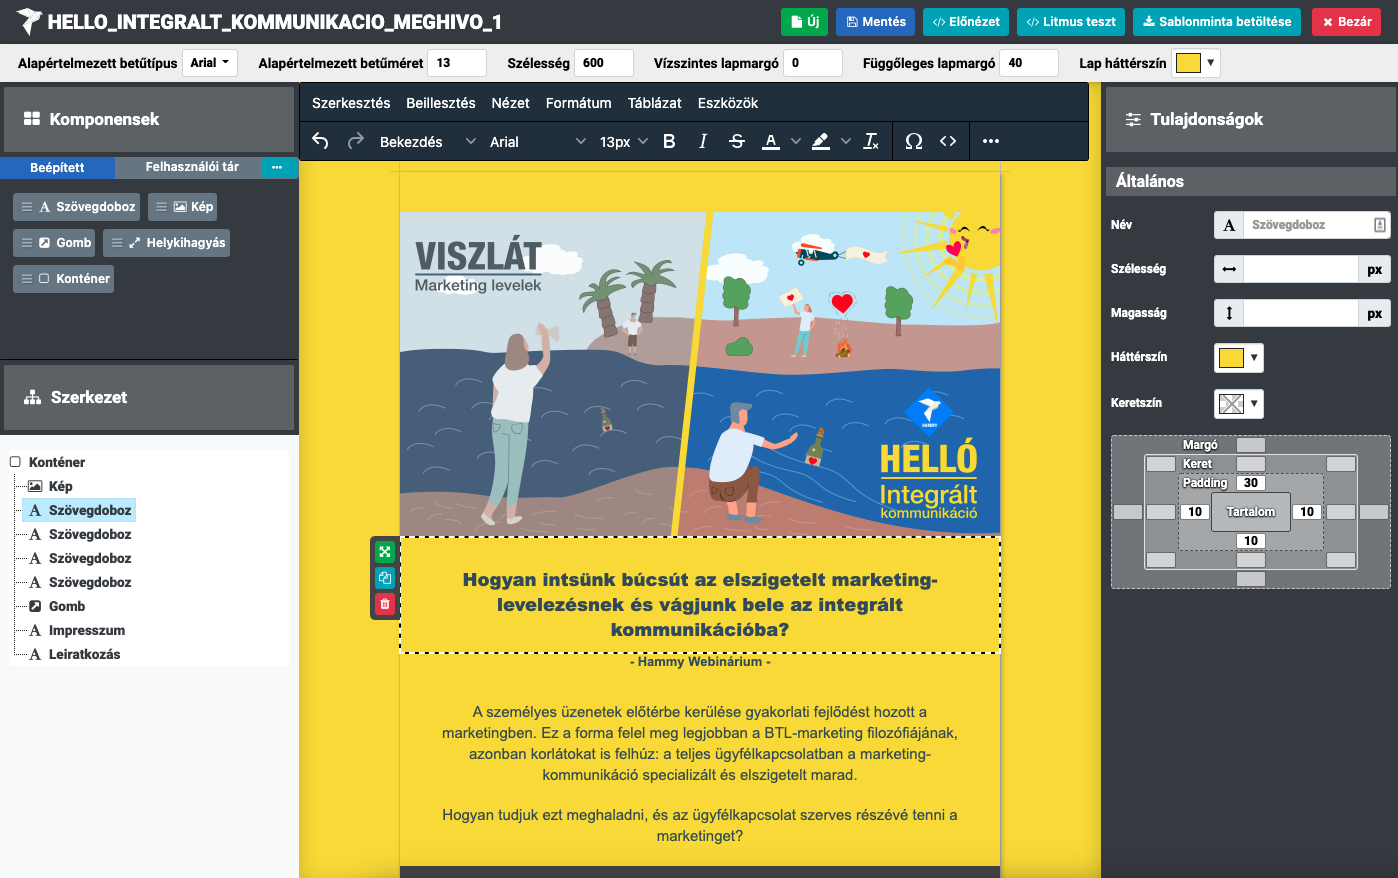
Task: Click the Litmus teszt button
Action: pyautogui.click(x=1071, y=22)
